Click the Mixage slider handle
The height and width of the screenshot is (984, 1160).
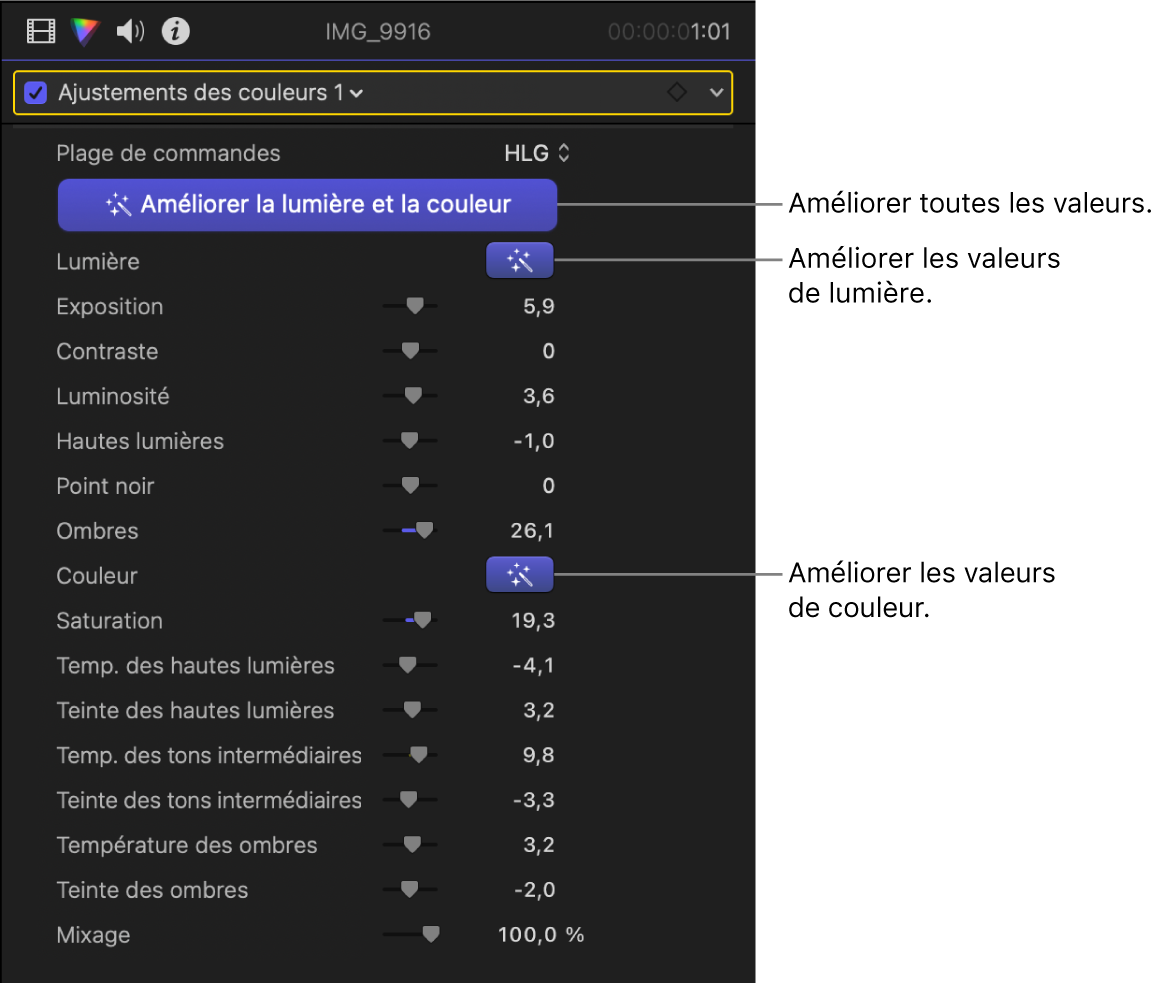coord(430,935)
